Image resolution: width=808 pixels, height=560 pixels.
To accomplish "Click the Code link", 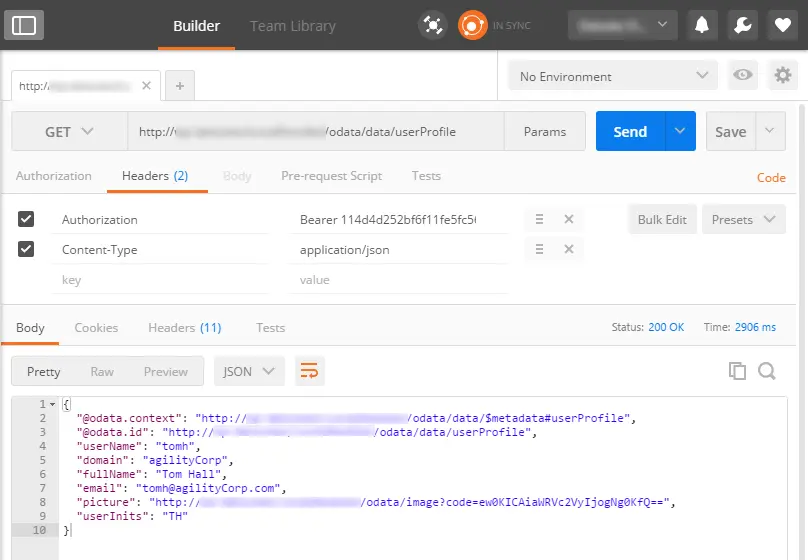I will pyautogui.click(x=771, y=178).
